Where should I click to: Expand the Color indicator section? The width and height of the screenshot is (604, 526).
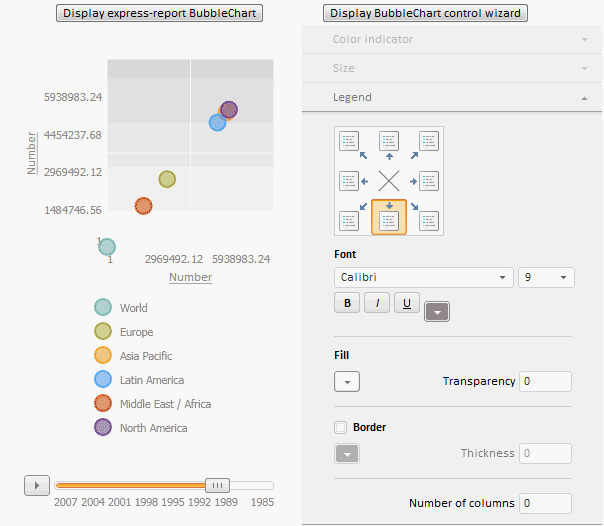tap(452, 39)
